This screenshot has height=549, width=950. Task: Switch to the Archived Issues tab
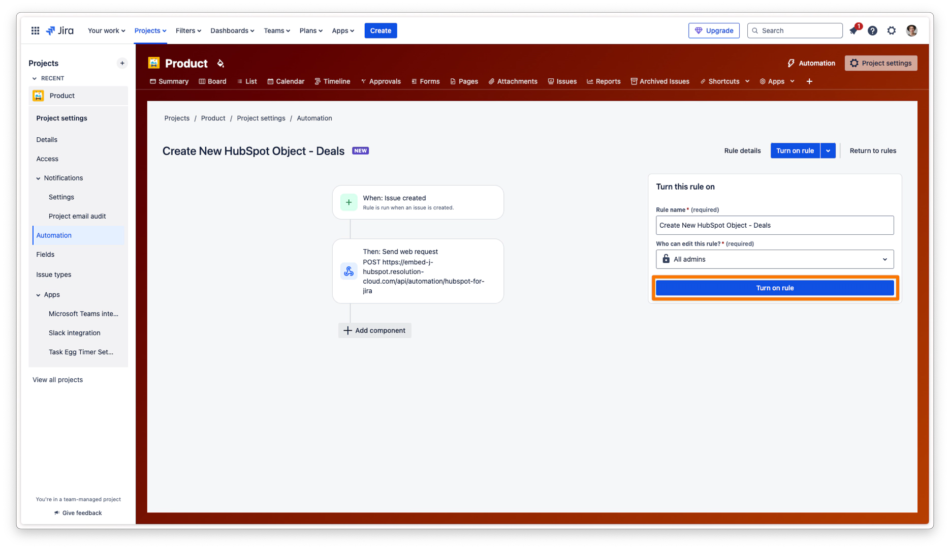point(660,81)
